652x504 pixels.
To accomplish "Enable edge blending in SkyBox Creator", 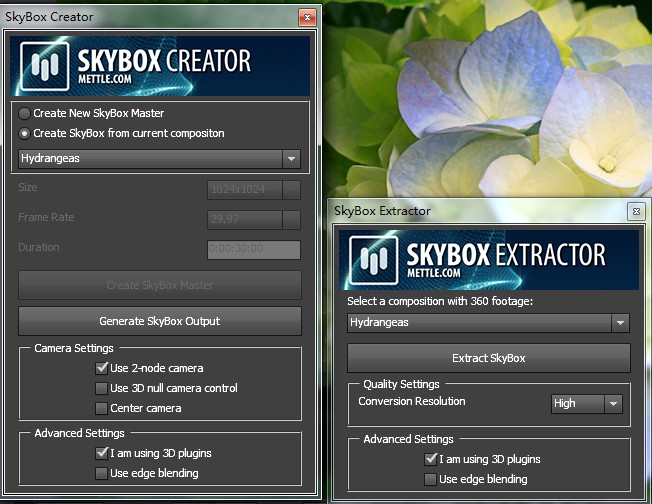I will 101,473.
